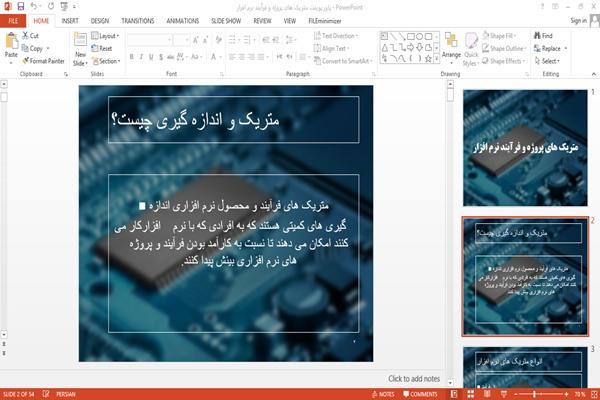This screenshot has width=600, height=400.
Task: Toggle Italic formatting
Action: [x=141, y=57]
